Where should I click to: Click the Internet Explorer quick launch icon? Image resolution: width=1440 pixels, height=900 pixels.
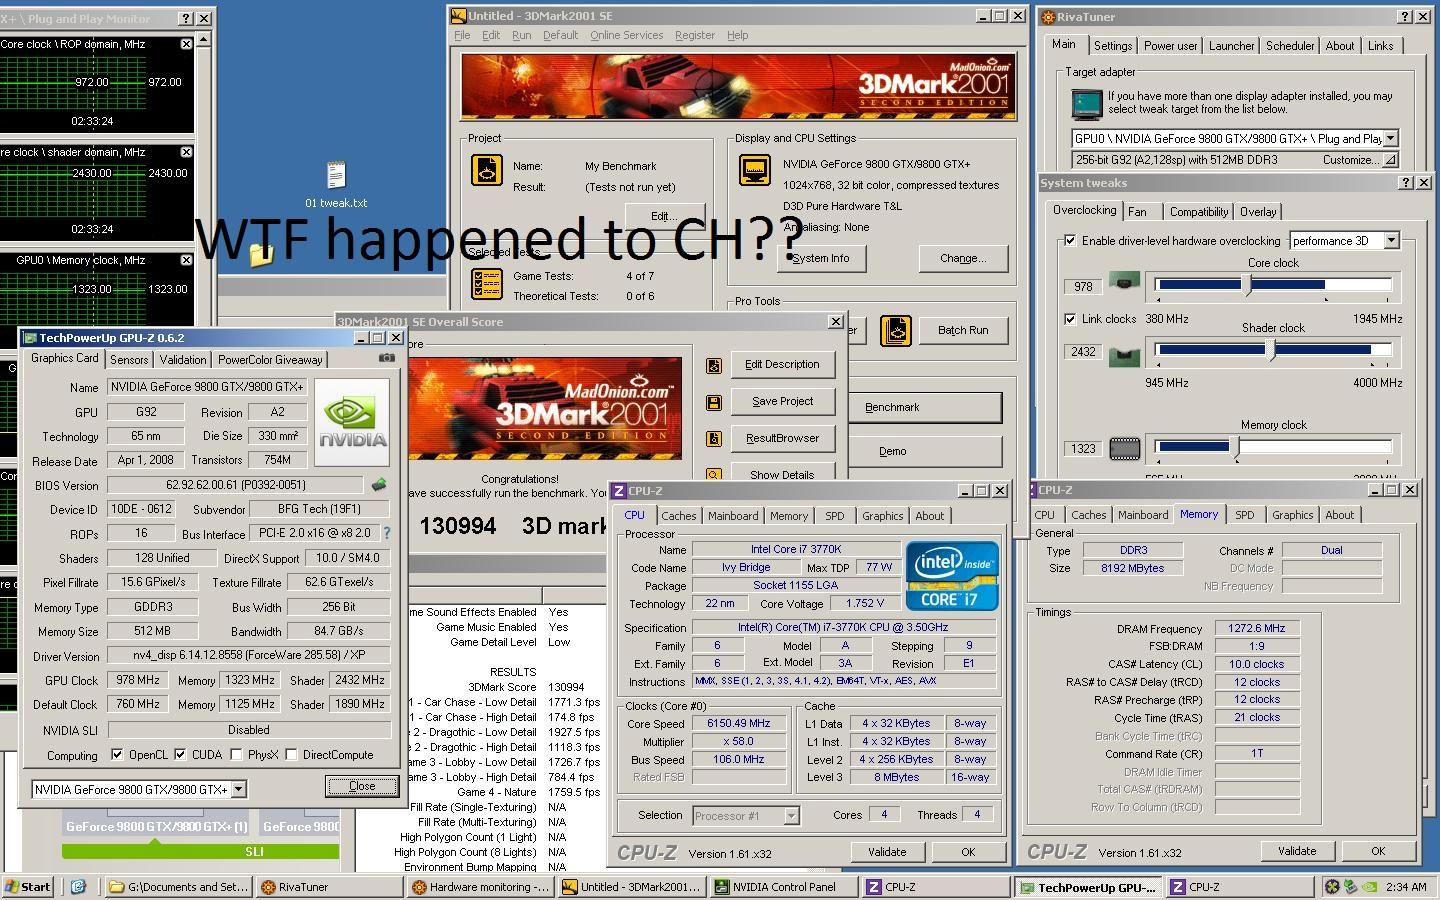(x=79, y=886)
